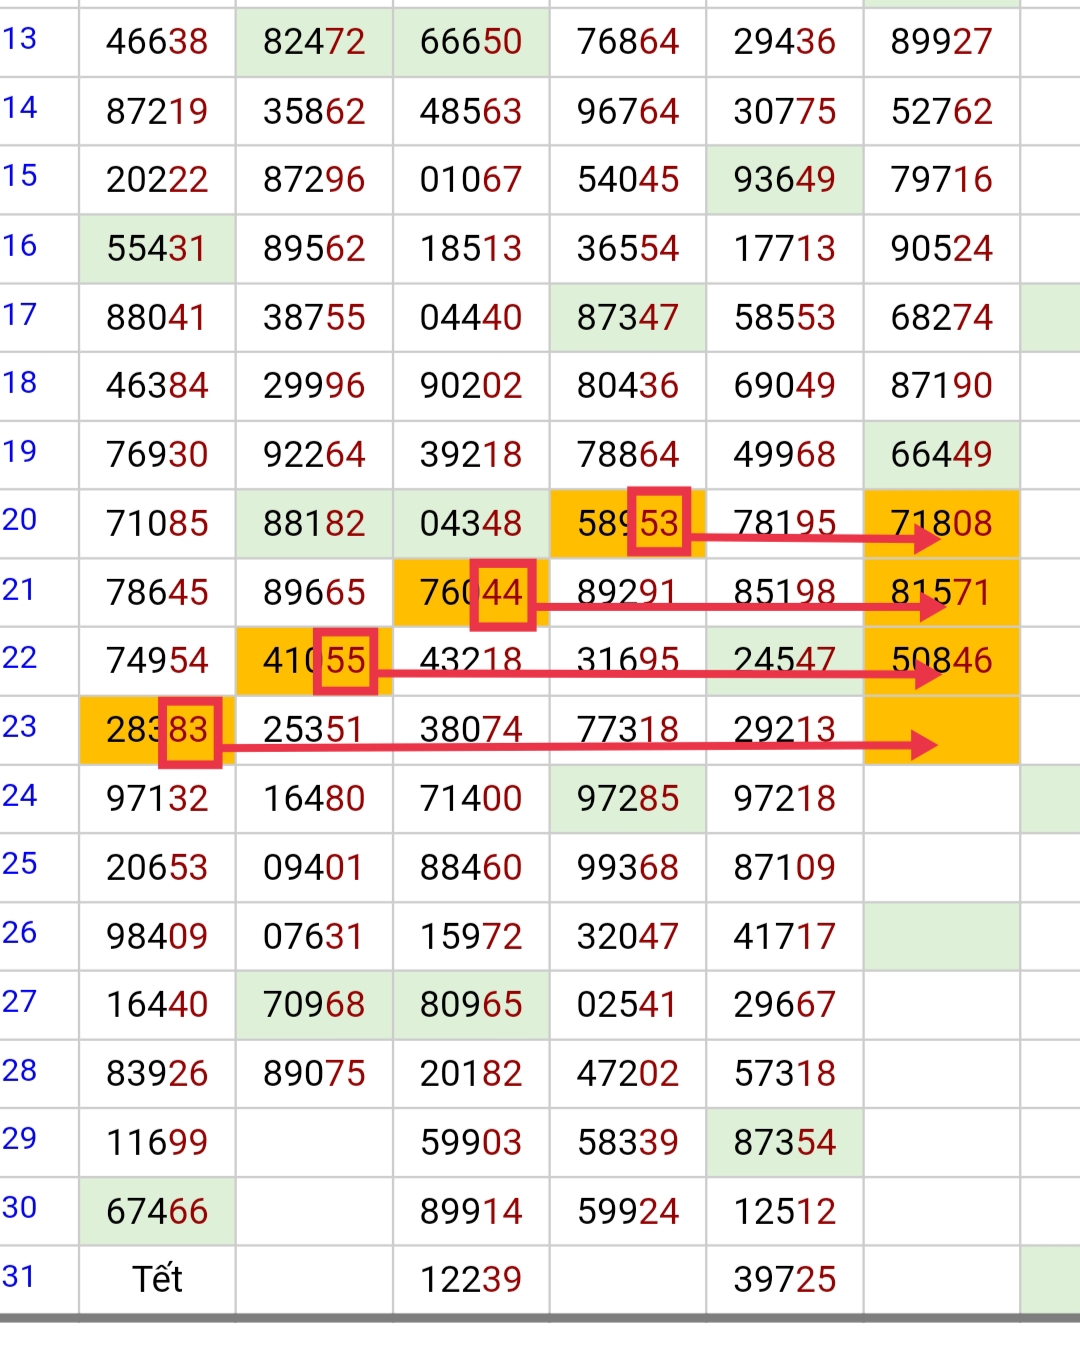Click the red-boxed number 44
The image size is (1080, 1350).
click(502, 592)
